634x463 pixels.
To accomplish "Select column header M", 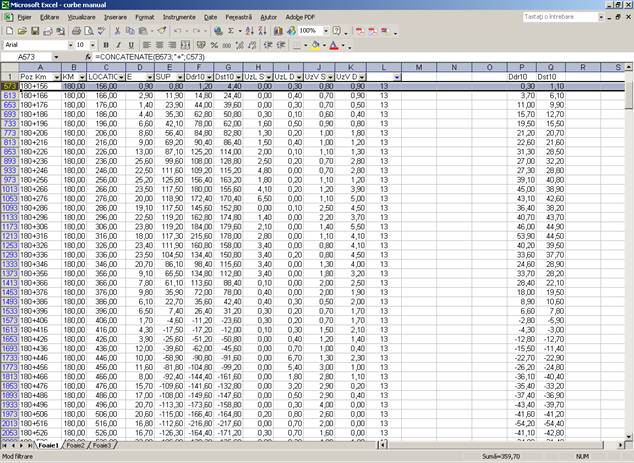I will point(417,67).
